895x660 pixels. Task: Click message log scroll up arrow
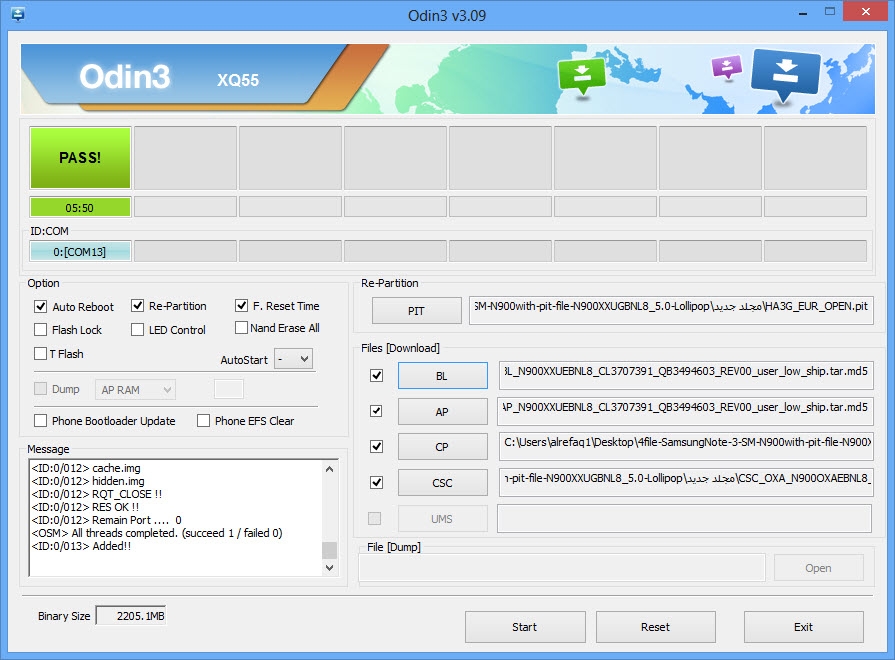tap(329, 469)
